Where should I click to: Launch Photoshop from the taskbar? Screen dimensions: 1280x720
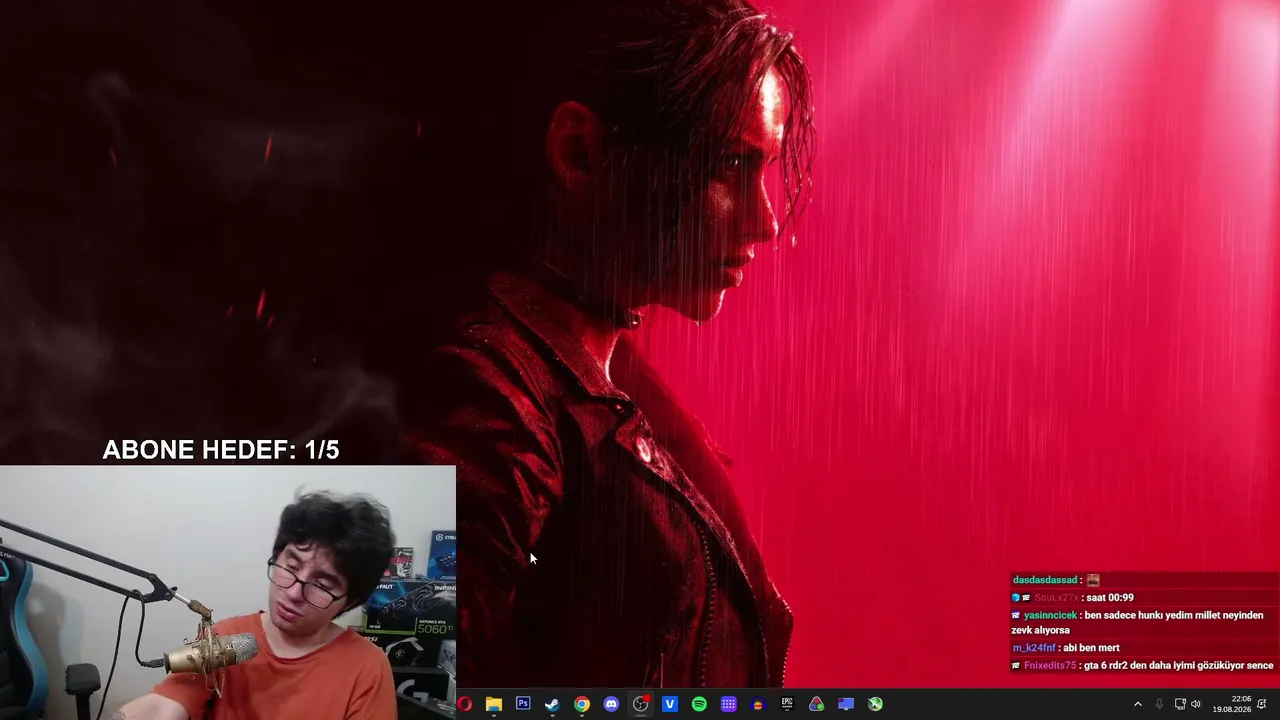pyautogui.click(x=523, y=704)
